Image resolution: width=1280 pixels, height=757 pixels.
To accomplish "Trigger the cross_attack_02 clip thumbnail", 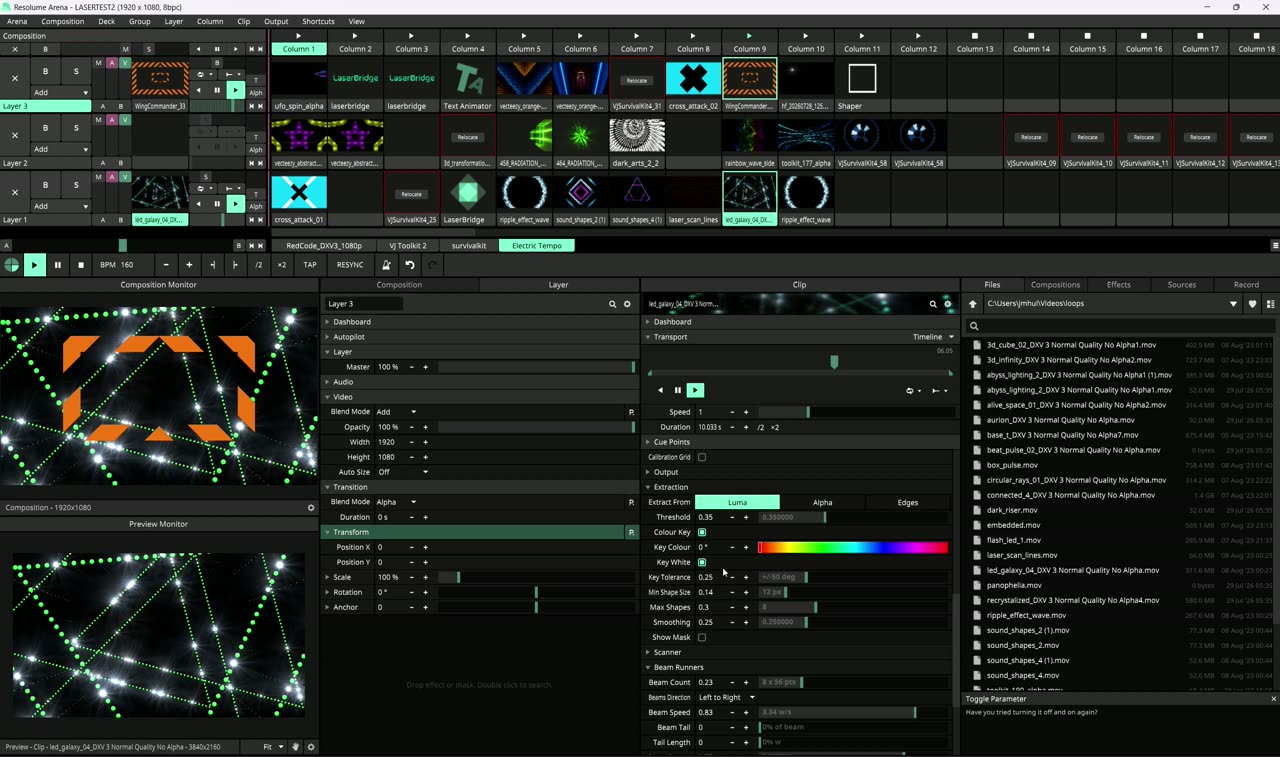I will click(x=693, y=78).
